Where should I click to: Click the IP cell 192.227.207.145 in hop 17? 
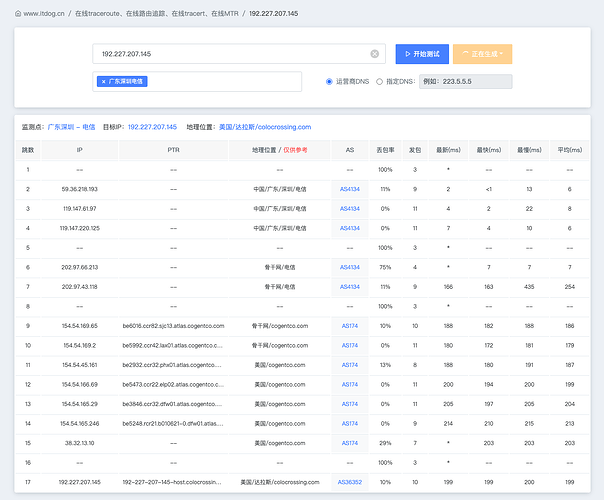pos(79,482)
